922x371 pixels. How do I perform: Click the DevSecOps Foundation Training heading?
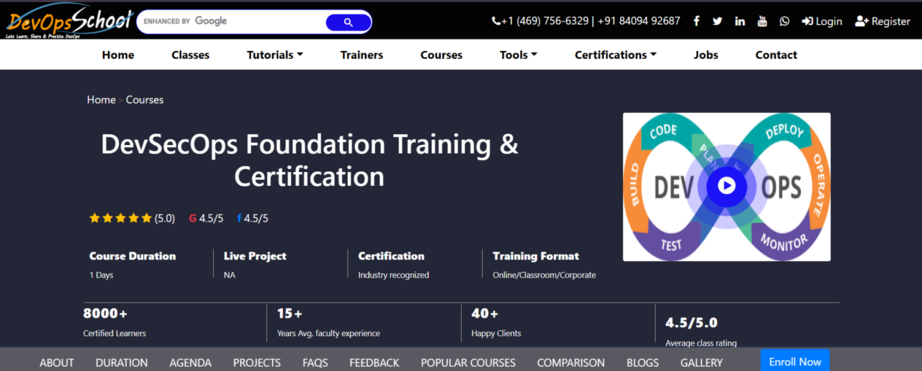pos(309,161)
